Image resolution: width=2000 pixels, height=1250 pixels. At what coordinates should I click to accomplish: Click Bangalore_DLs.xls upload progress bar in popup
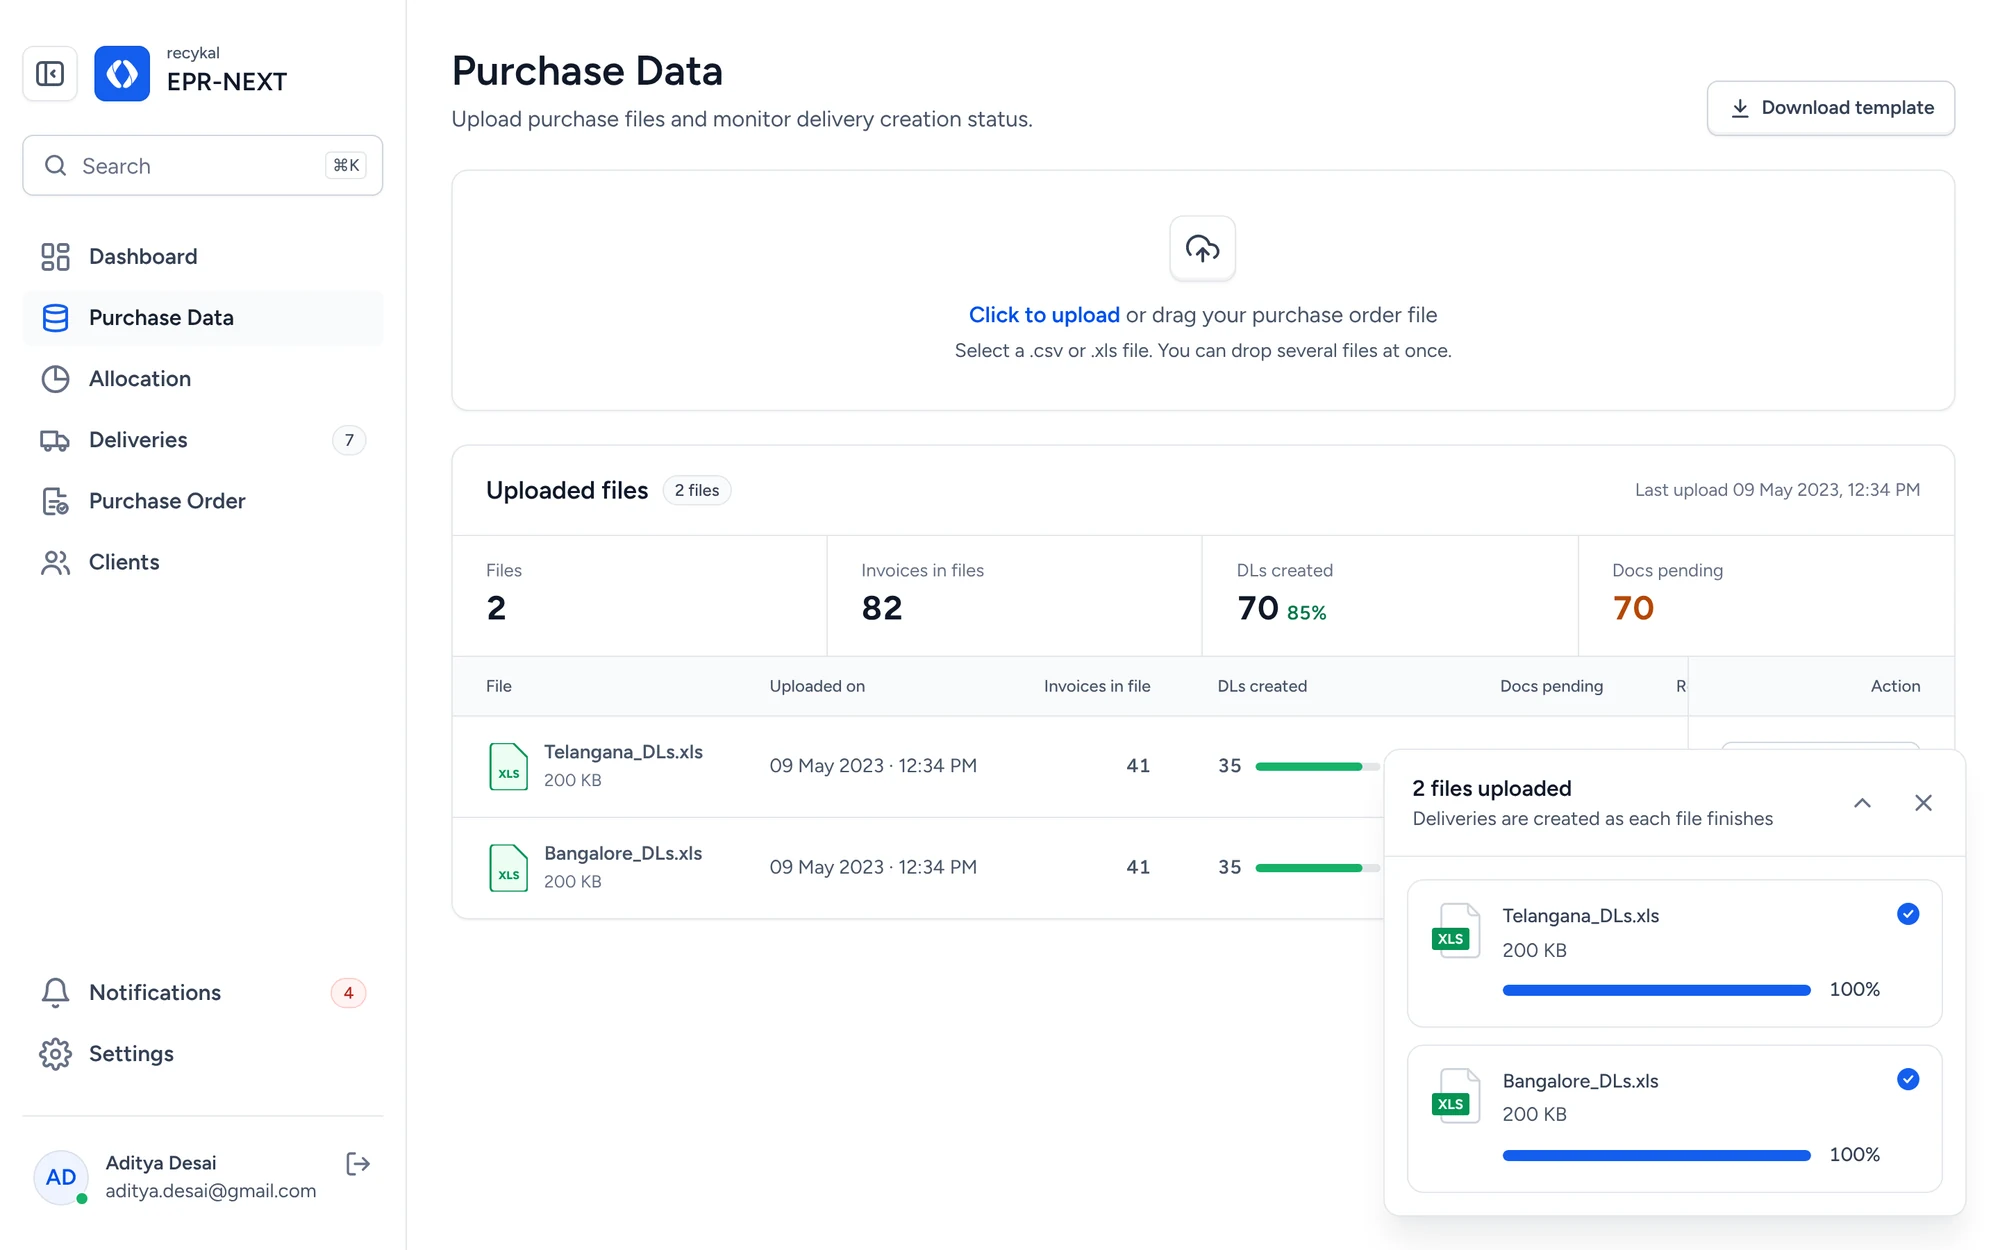click(1656, 1155)
